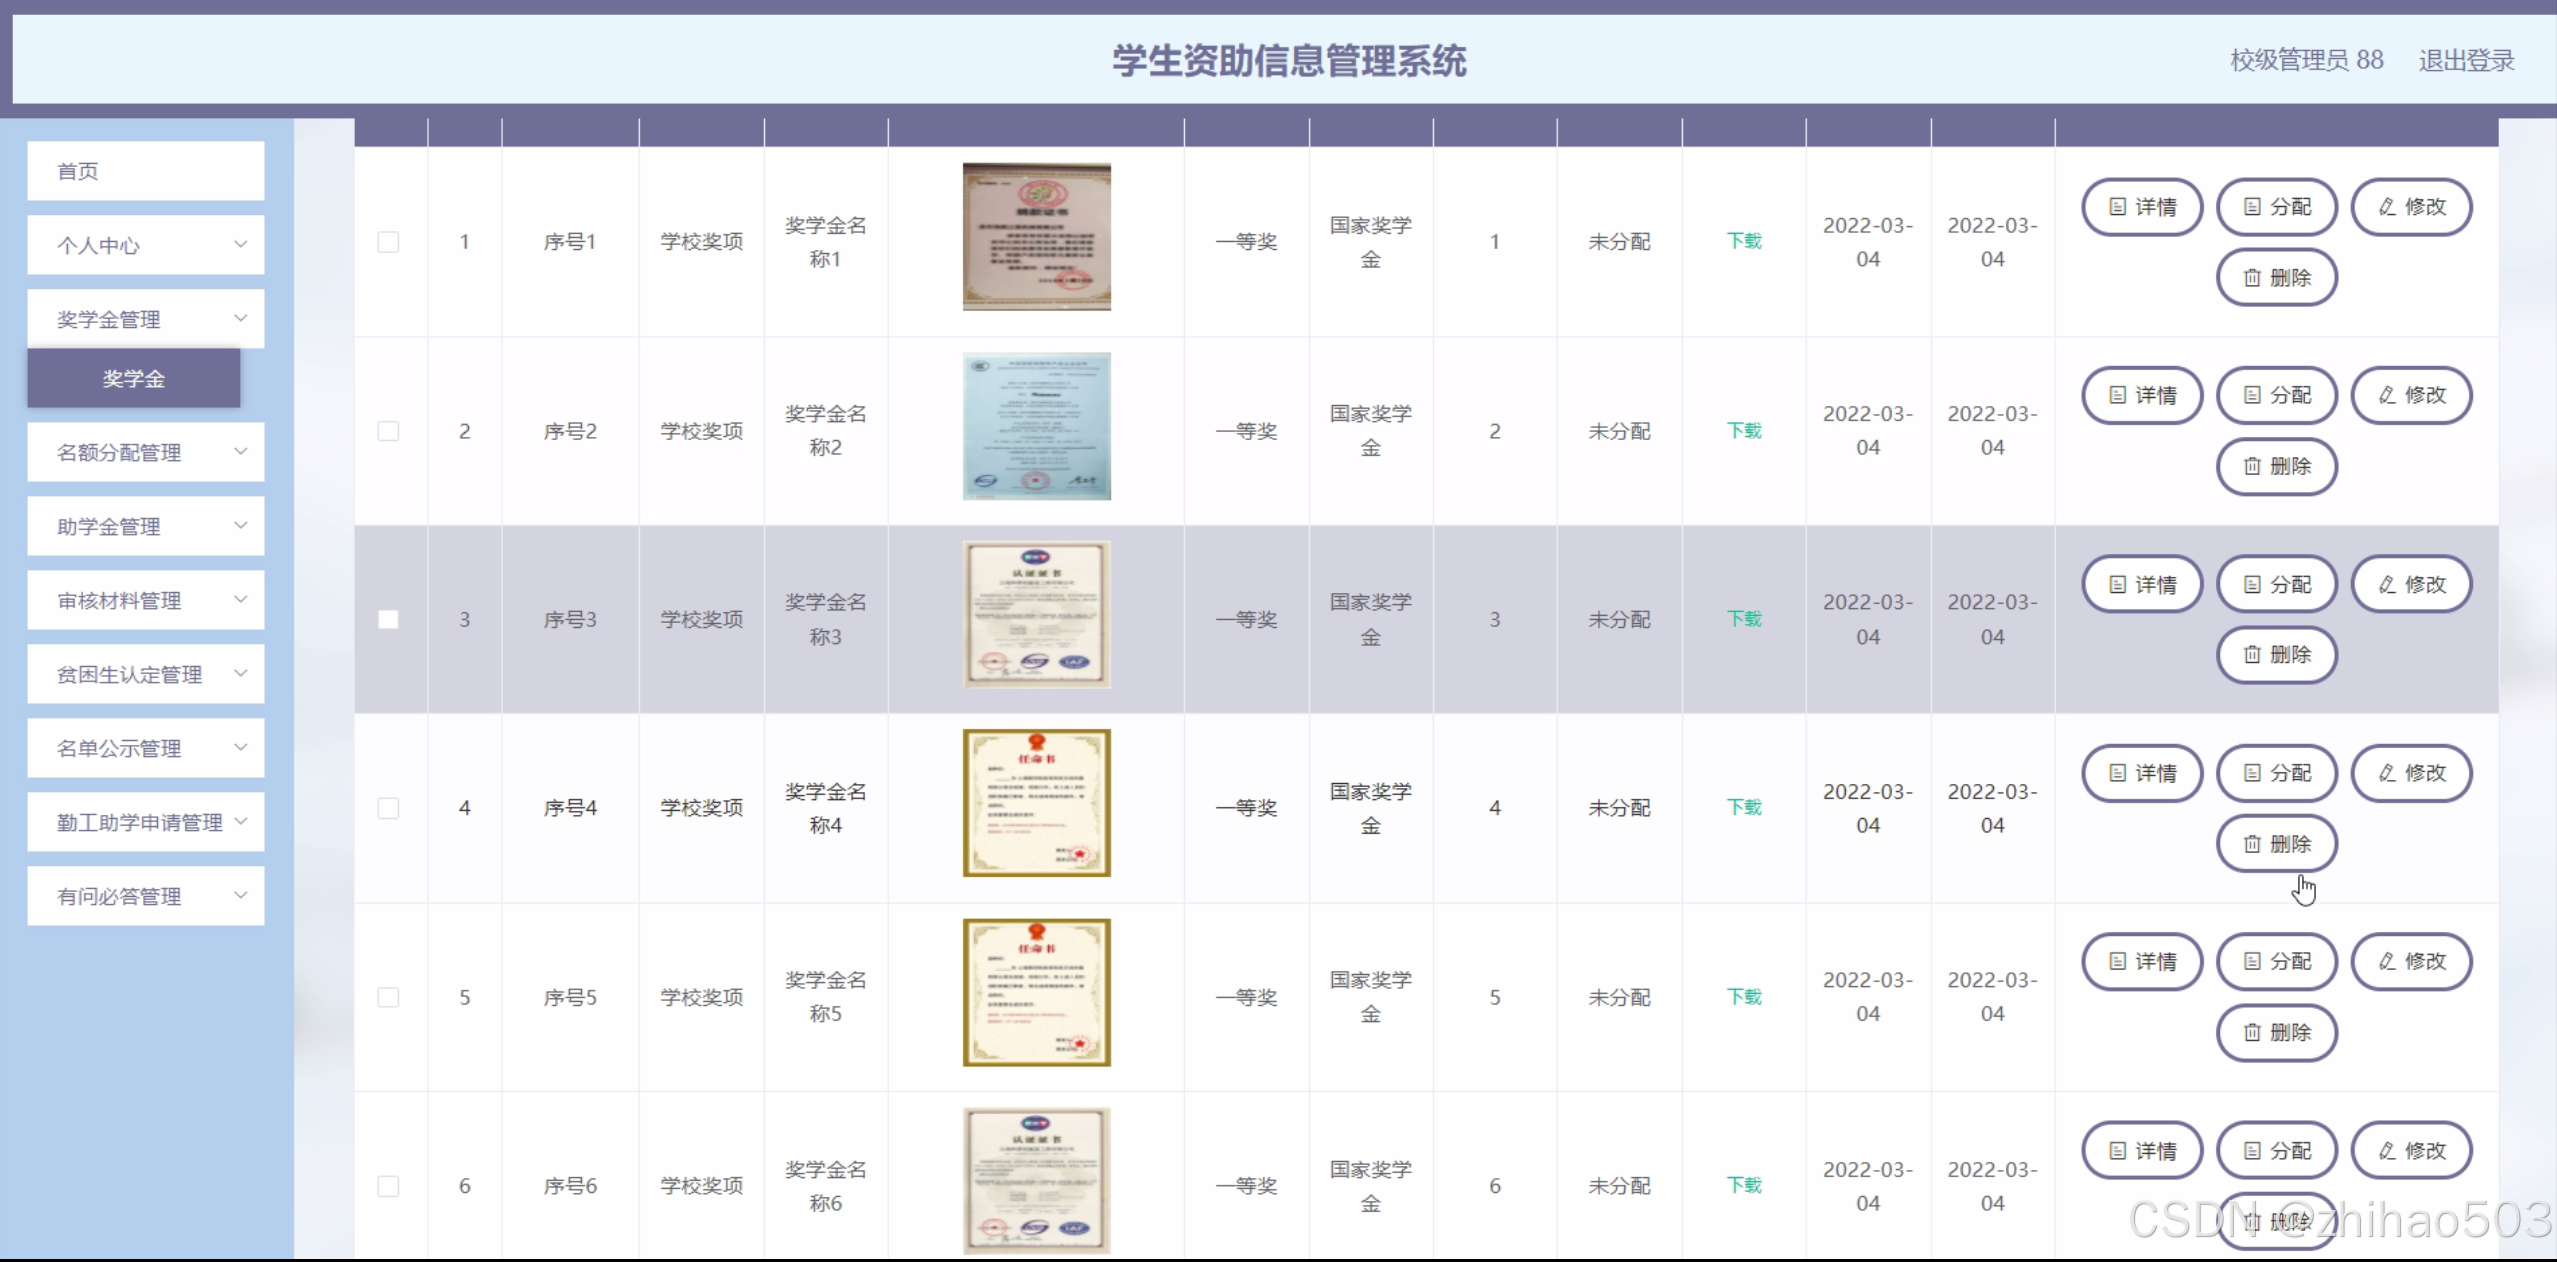Click the 修改 pencil button in row 3
The height and width of the screenshot is (1262, 2557).
pyautogui.click(x=2411, y=585)
